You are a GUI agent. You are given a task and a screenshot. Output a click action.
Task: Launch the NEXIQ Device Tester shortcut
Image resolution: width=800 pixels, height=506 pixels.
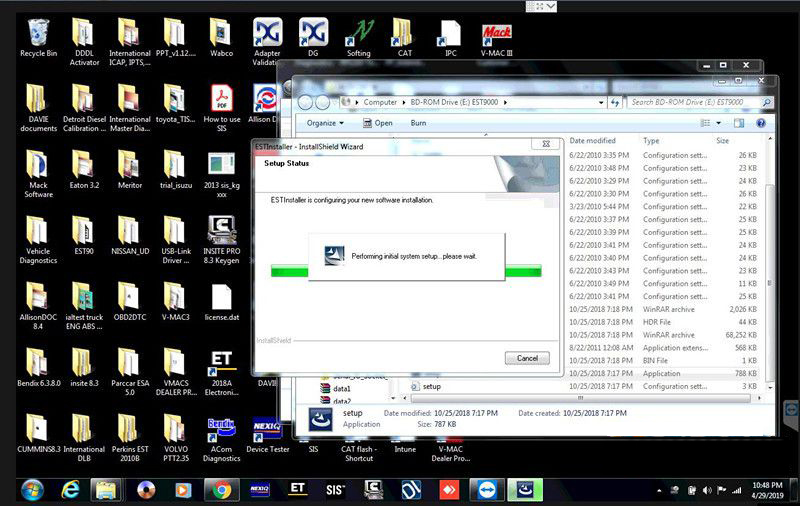click(267, 435)
